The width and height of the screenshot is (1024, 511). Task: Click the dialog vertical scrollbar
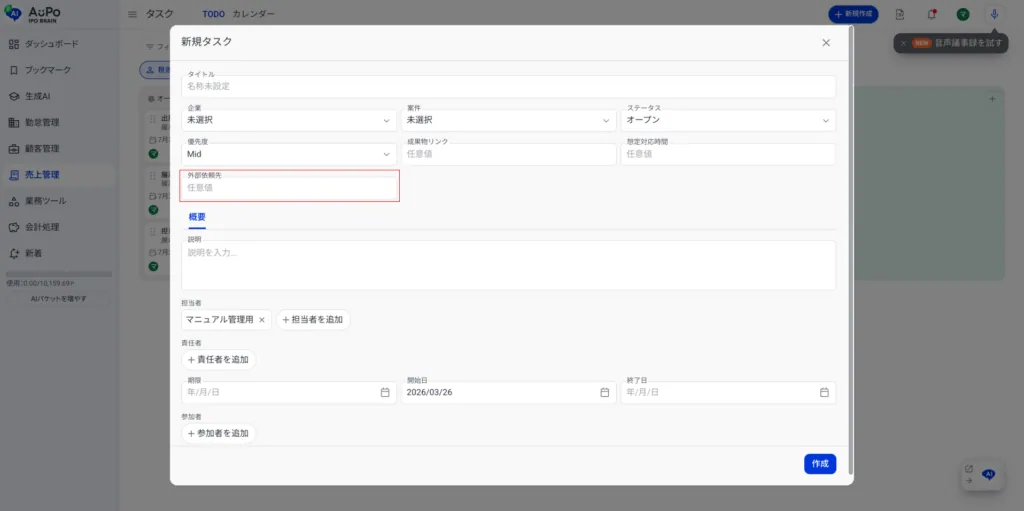click(850, 248)
